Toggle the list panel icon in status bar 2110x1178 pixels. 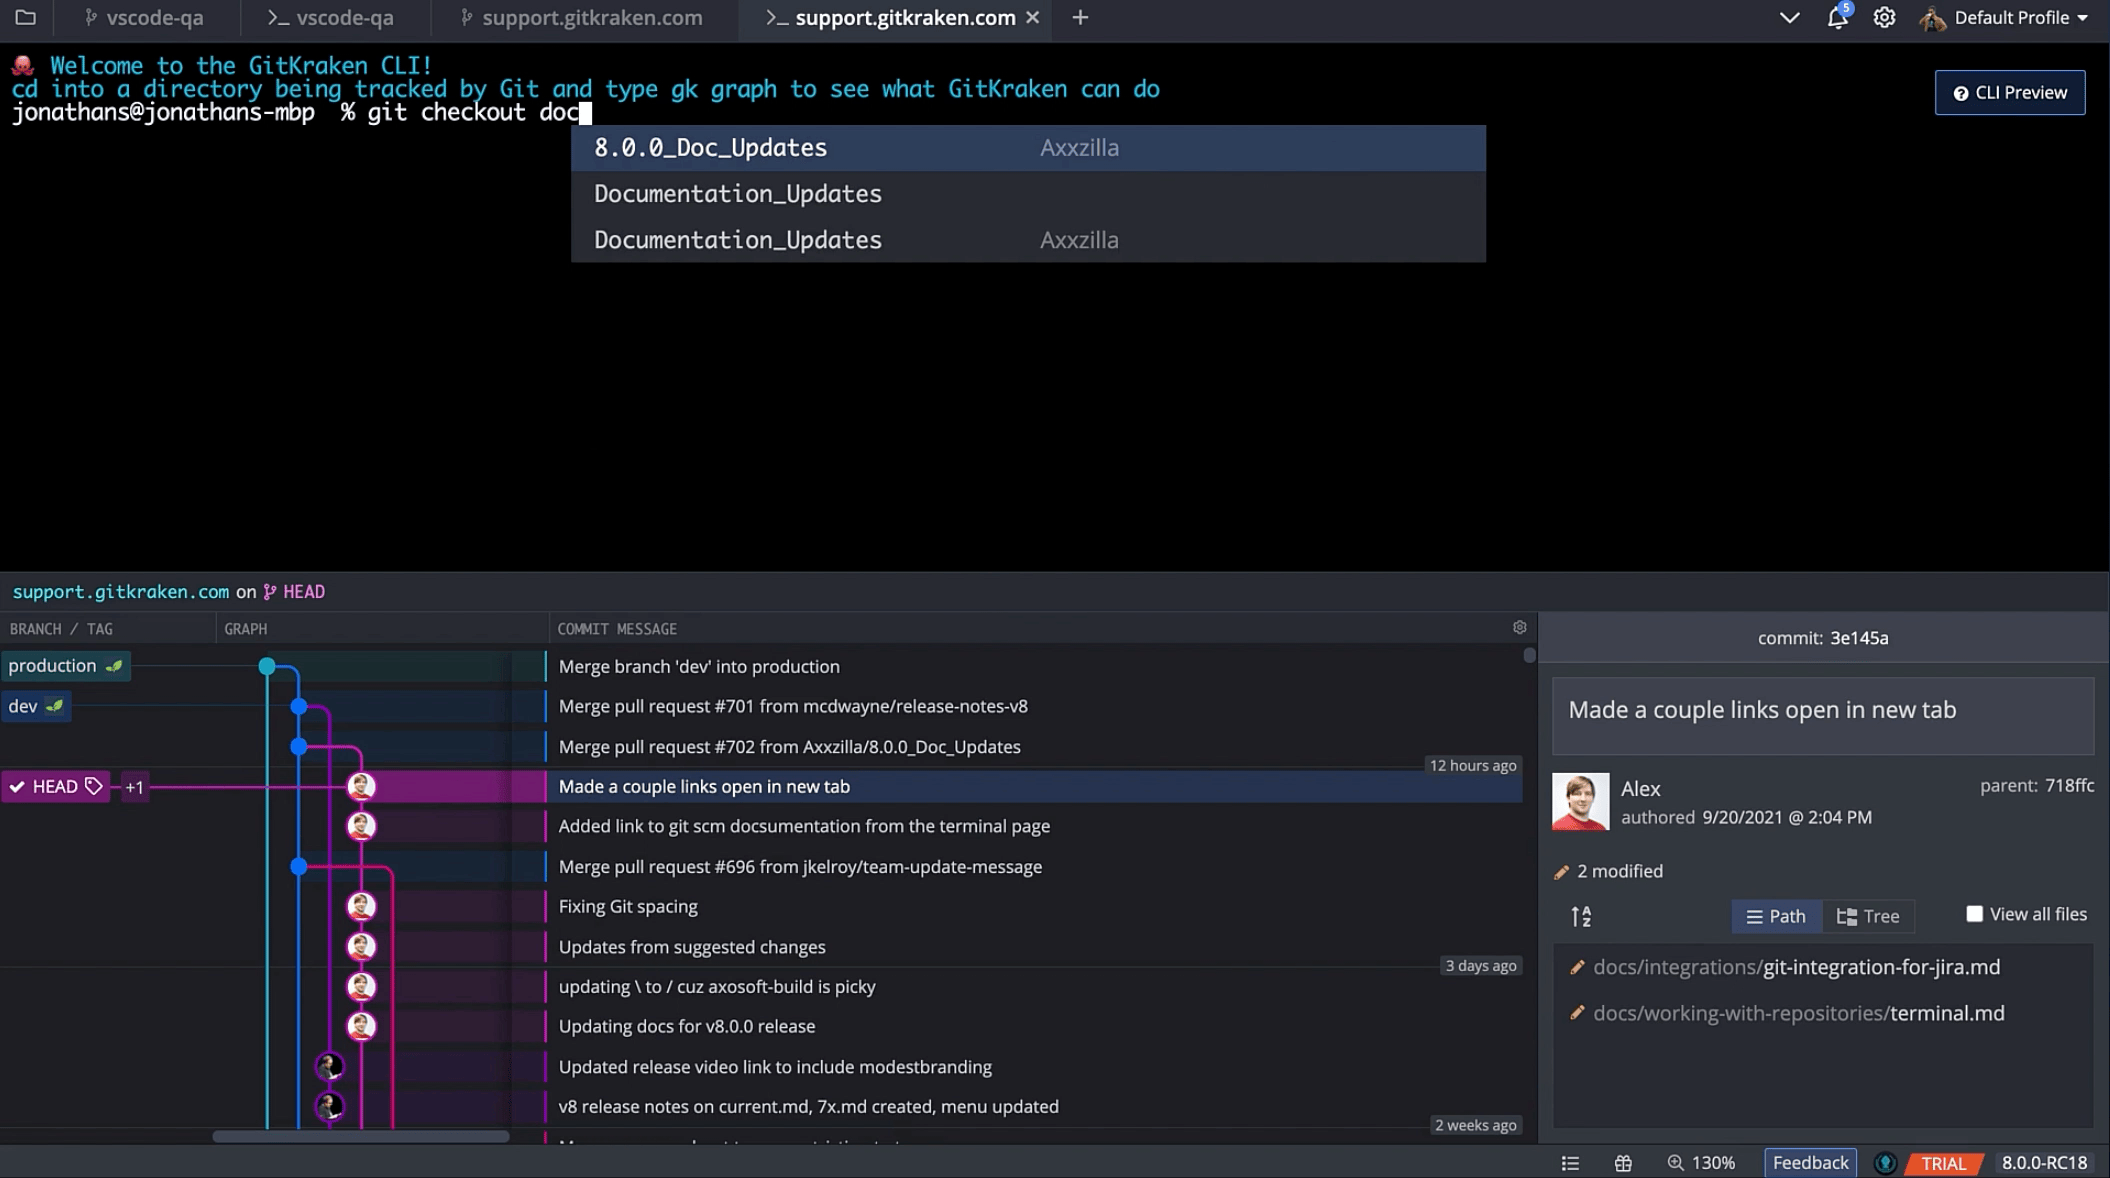point(1570,1163)
